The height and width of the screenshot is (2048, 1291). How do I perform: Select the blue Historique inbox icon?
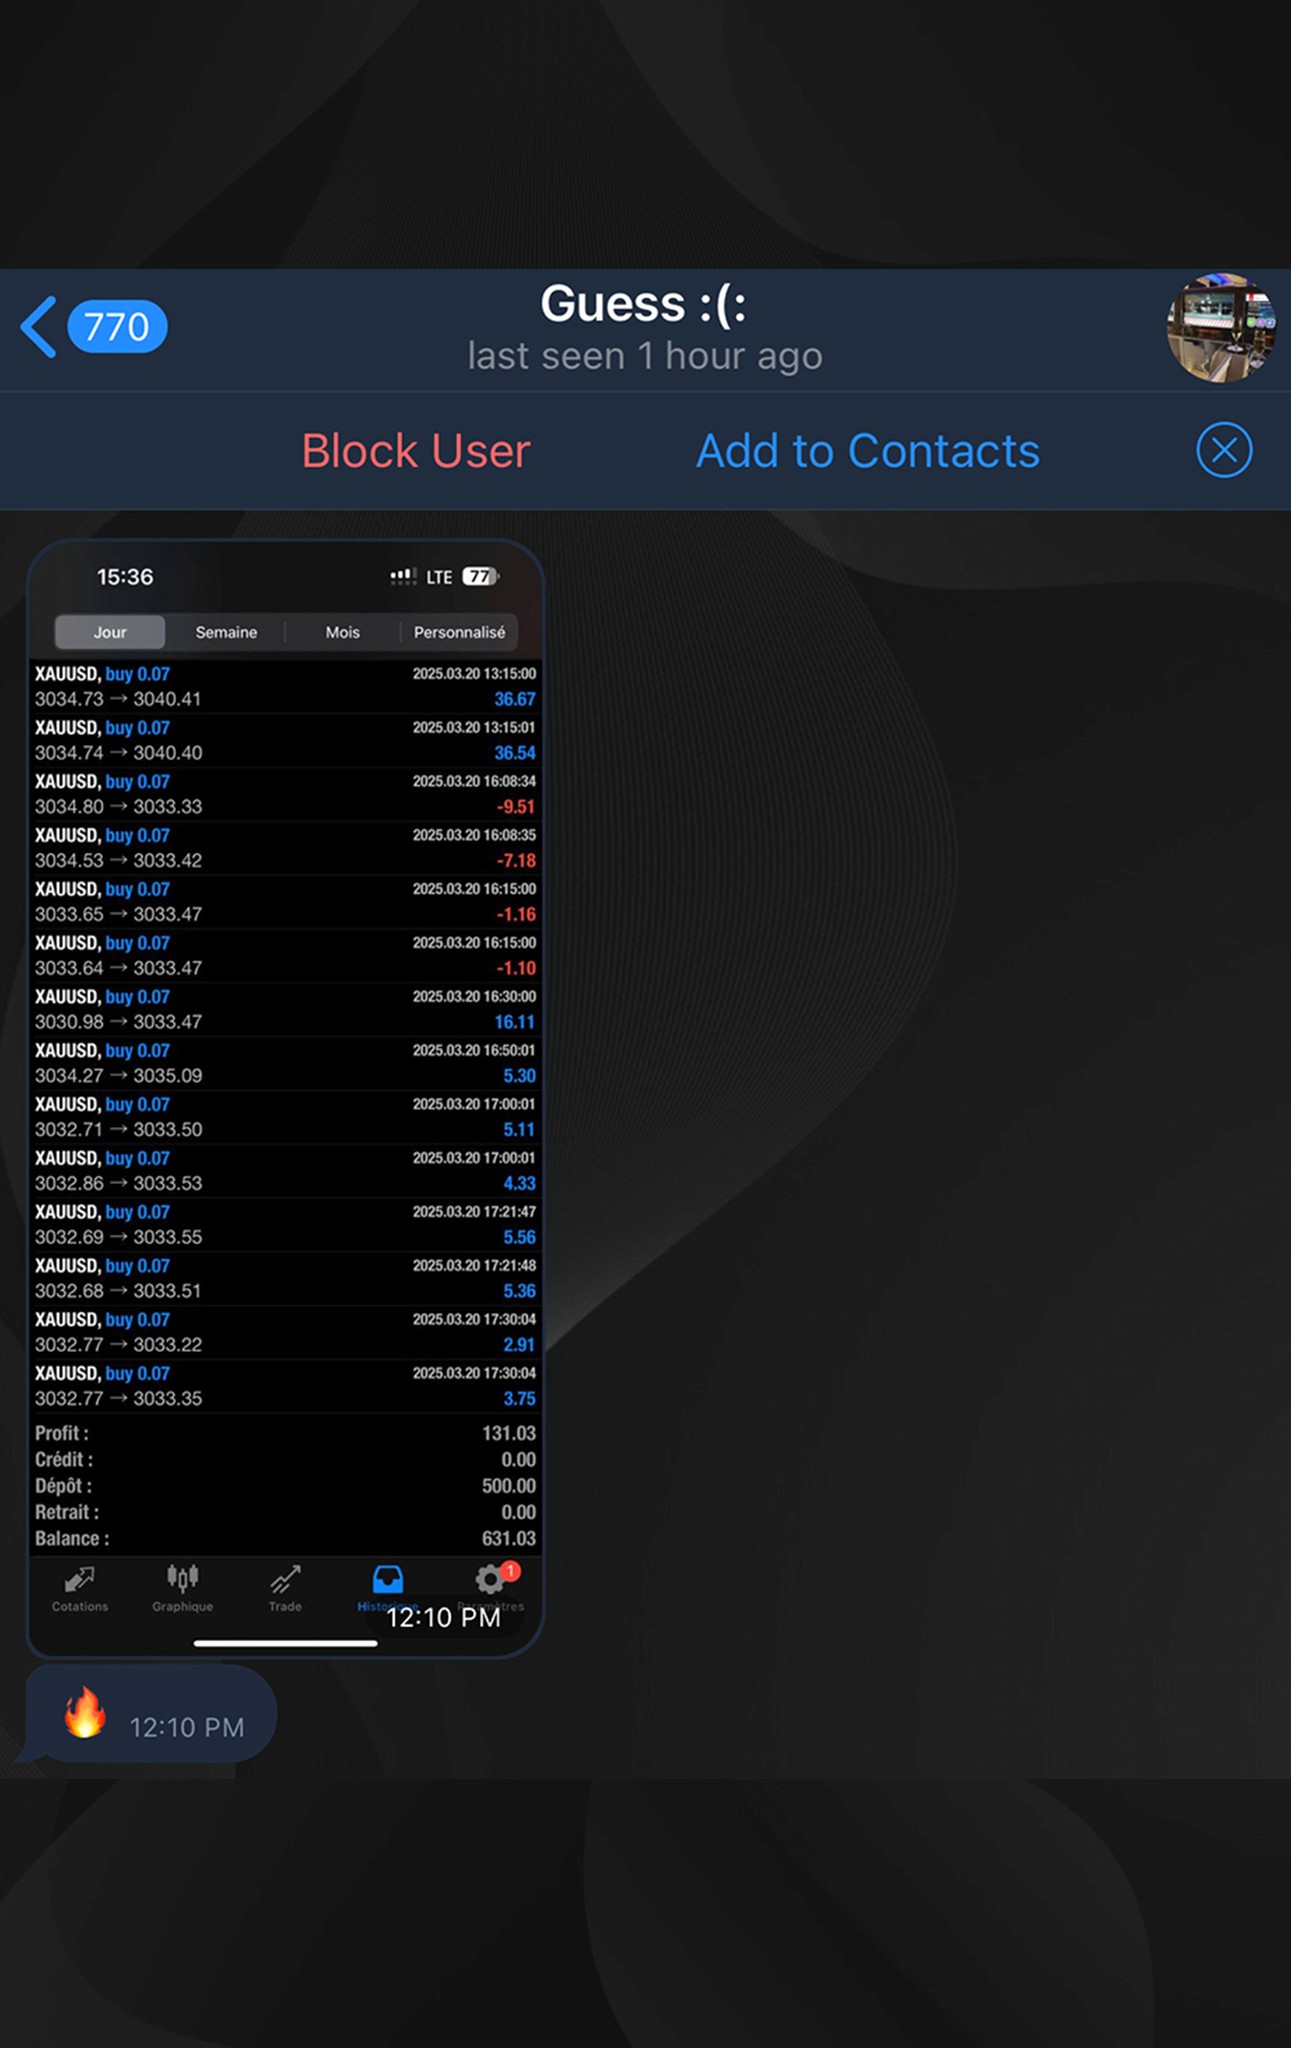(x=387, y=1582)
